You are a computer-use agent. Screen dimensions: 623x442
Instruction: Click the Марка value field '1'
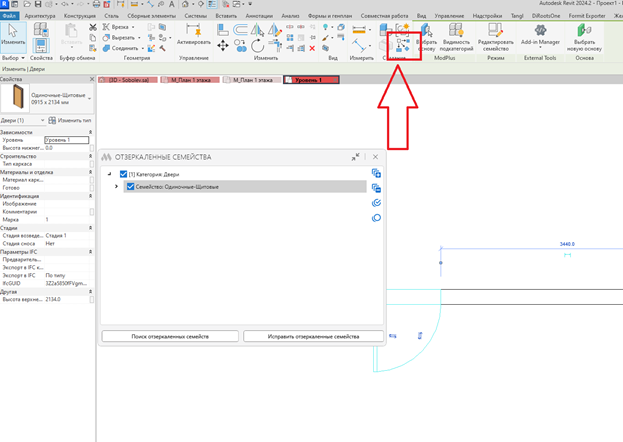click(x=67, y=219)
